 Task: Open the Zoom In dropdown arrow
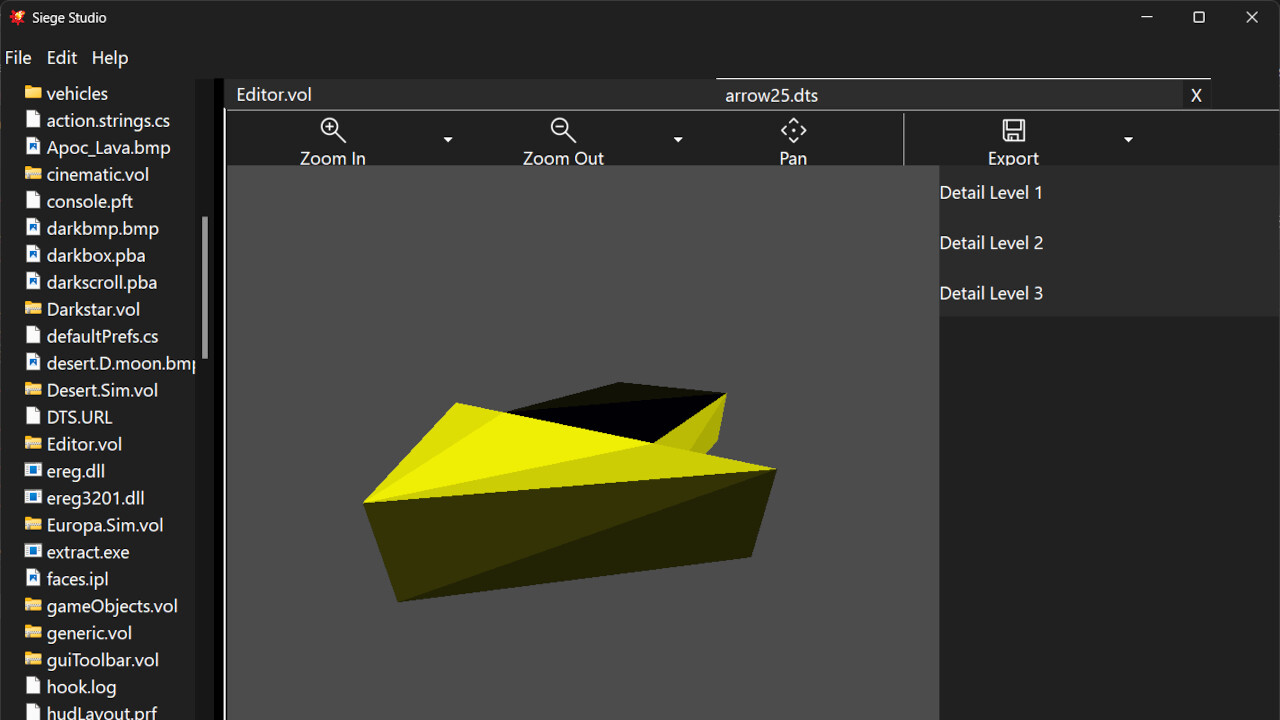click(x=448, y=139)
